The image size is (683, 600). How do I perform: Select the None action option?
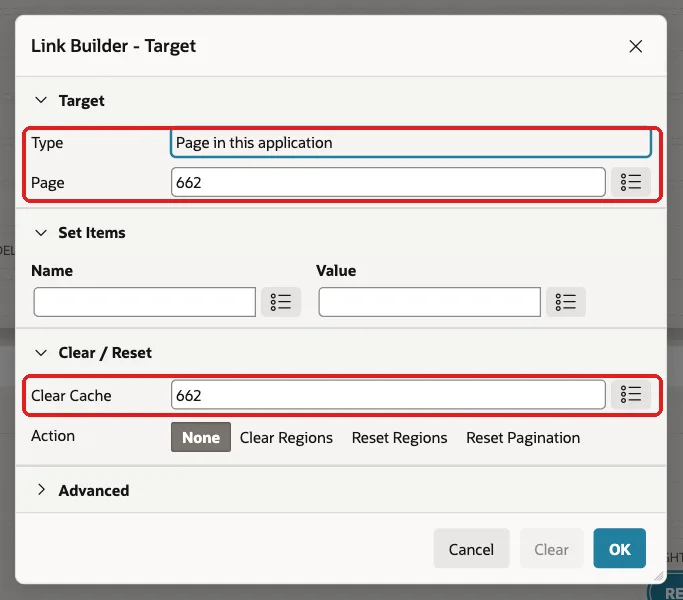point(201,437)
